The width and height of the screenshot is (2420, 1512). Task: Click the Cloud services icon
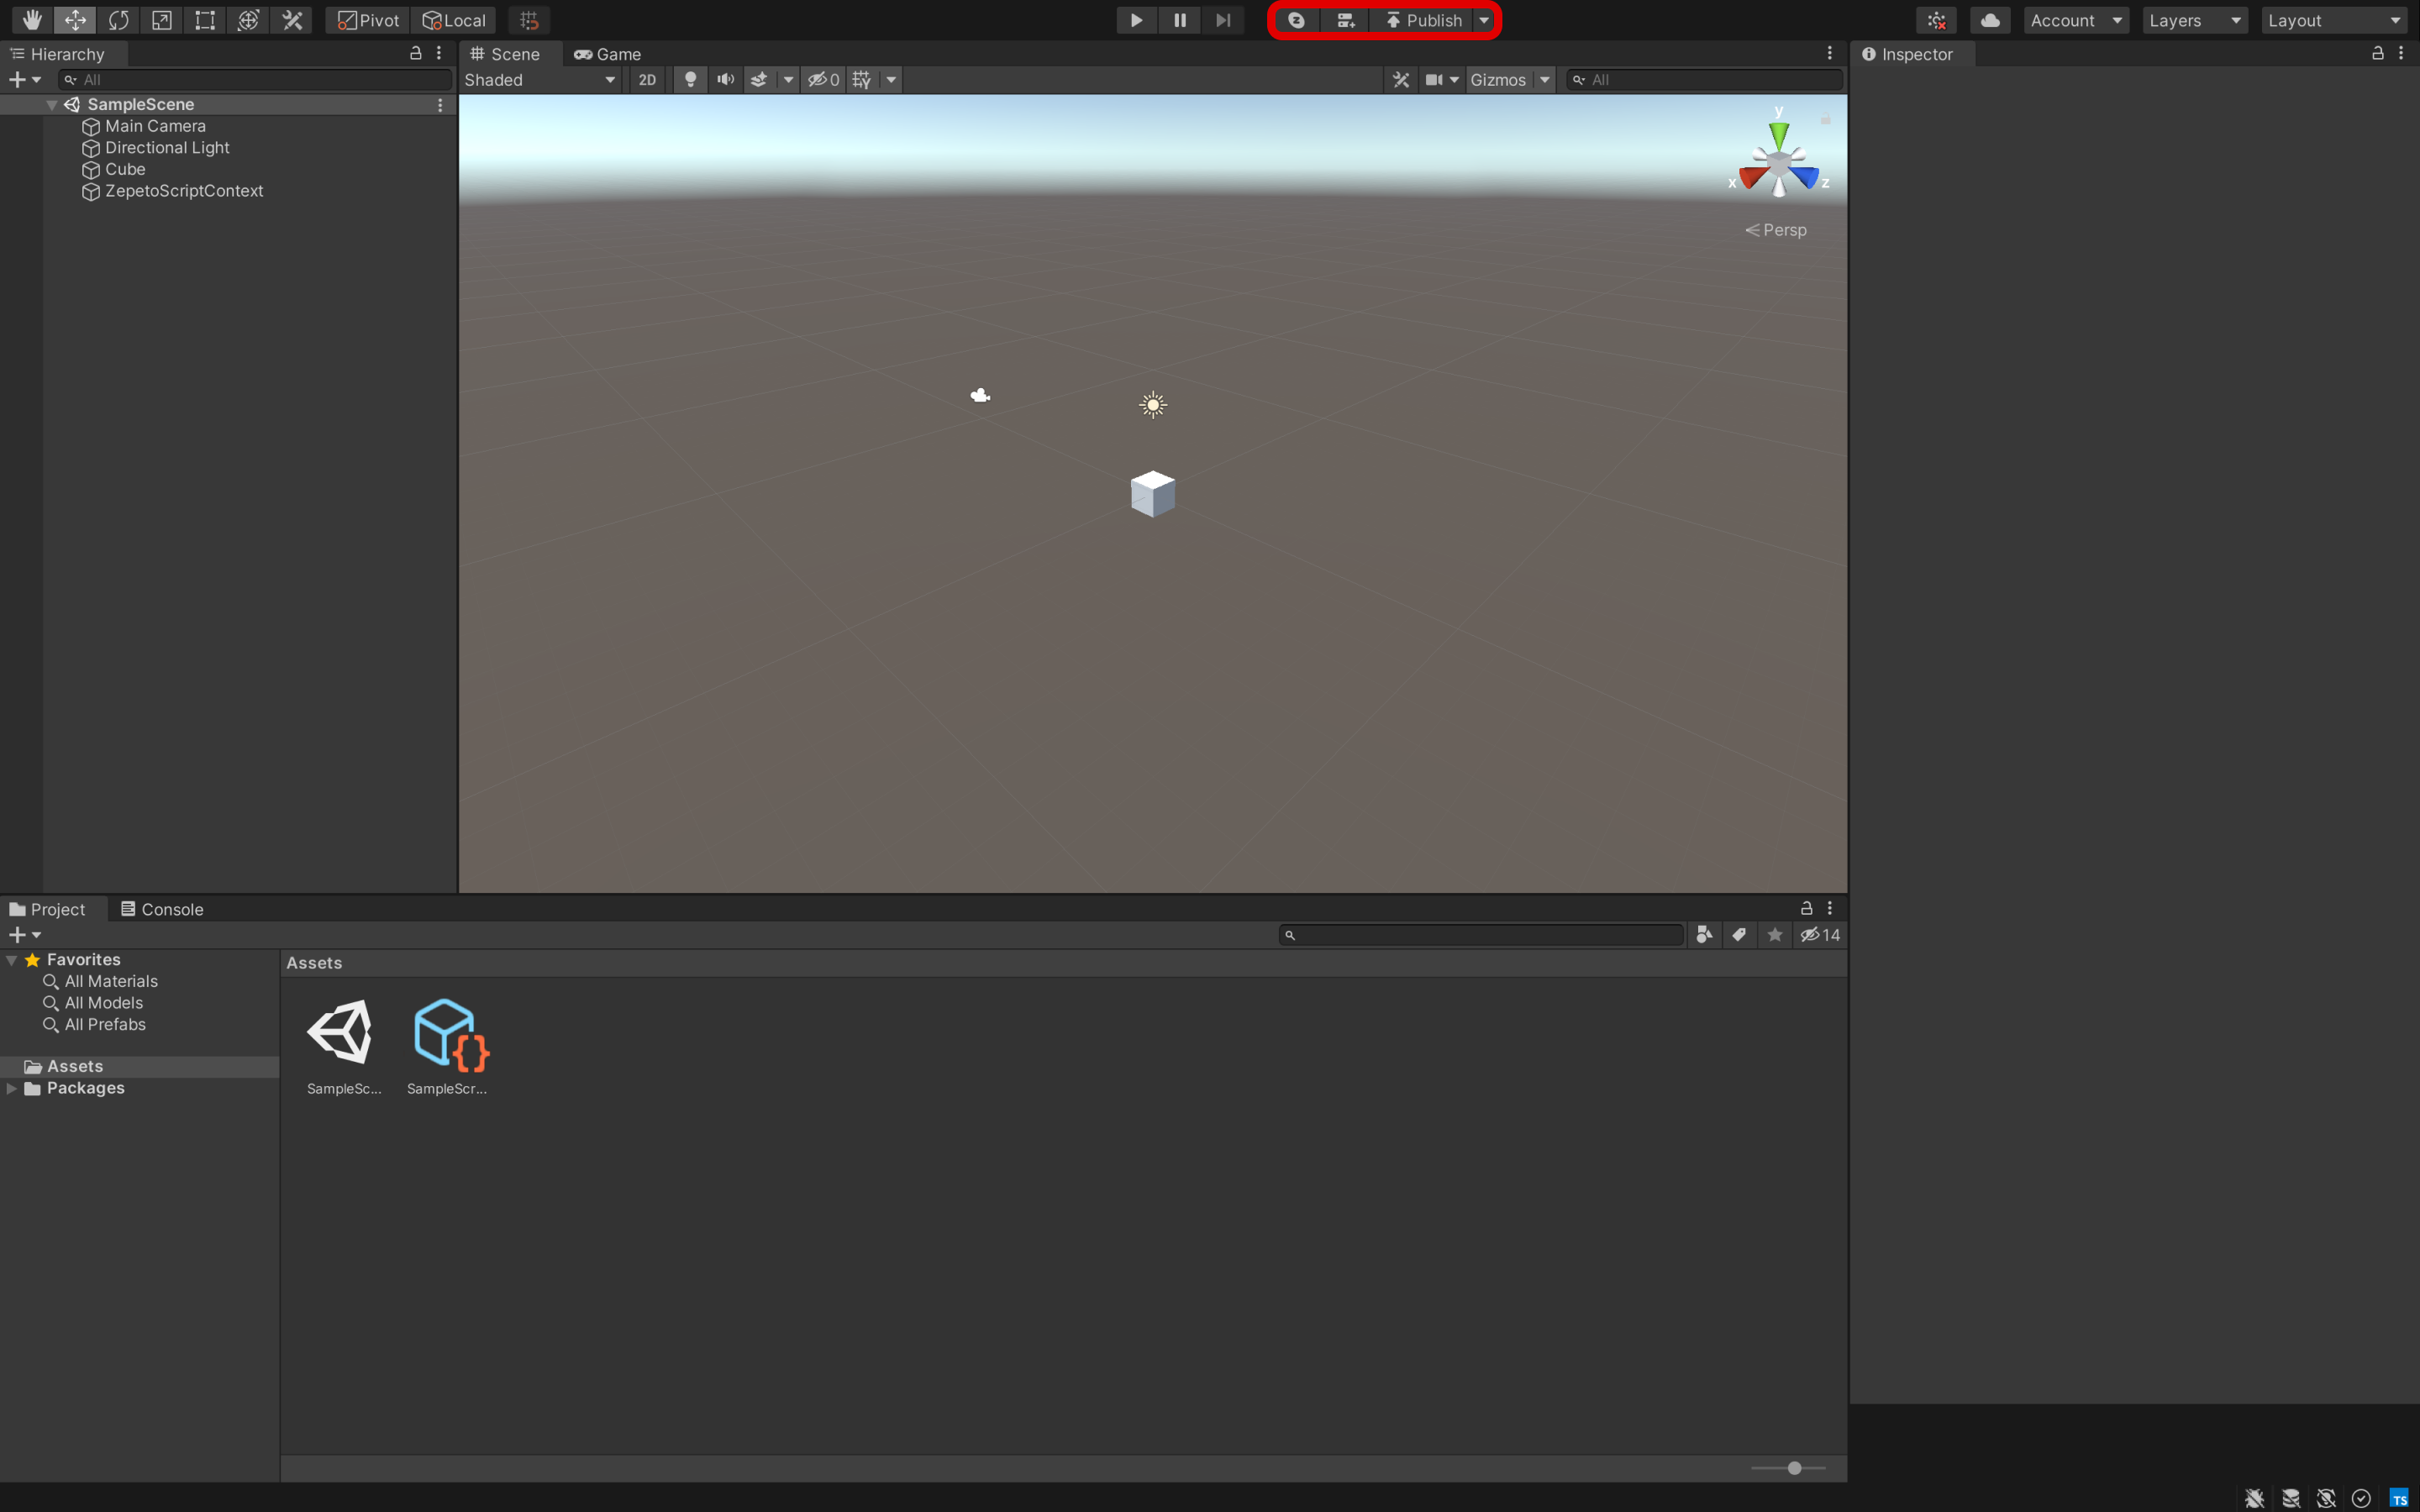point(1990,20)
